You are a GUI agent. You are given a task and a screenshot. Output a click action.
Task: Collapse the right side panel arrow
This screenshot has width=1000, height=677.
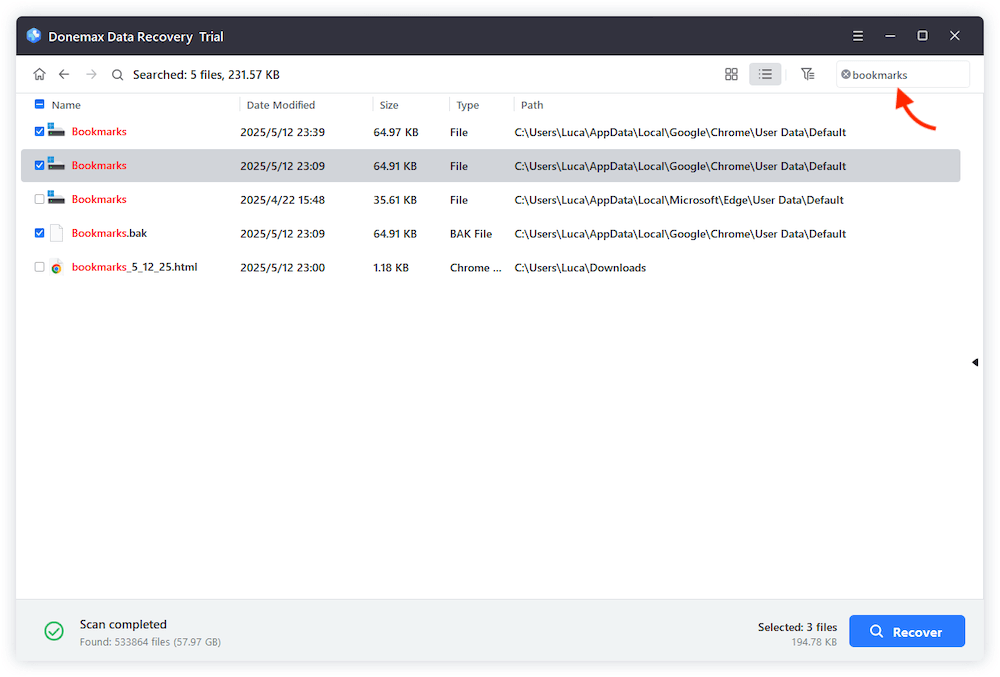(x=975, y=362)
